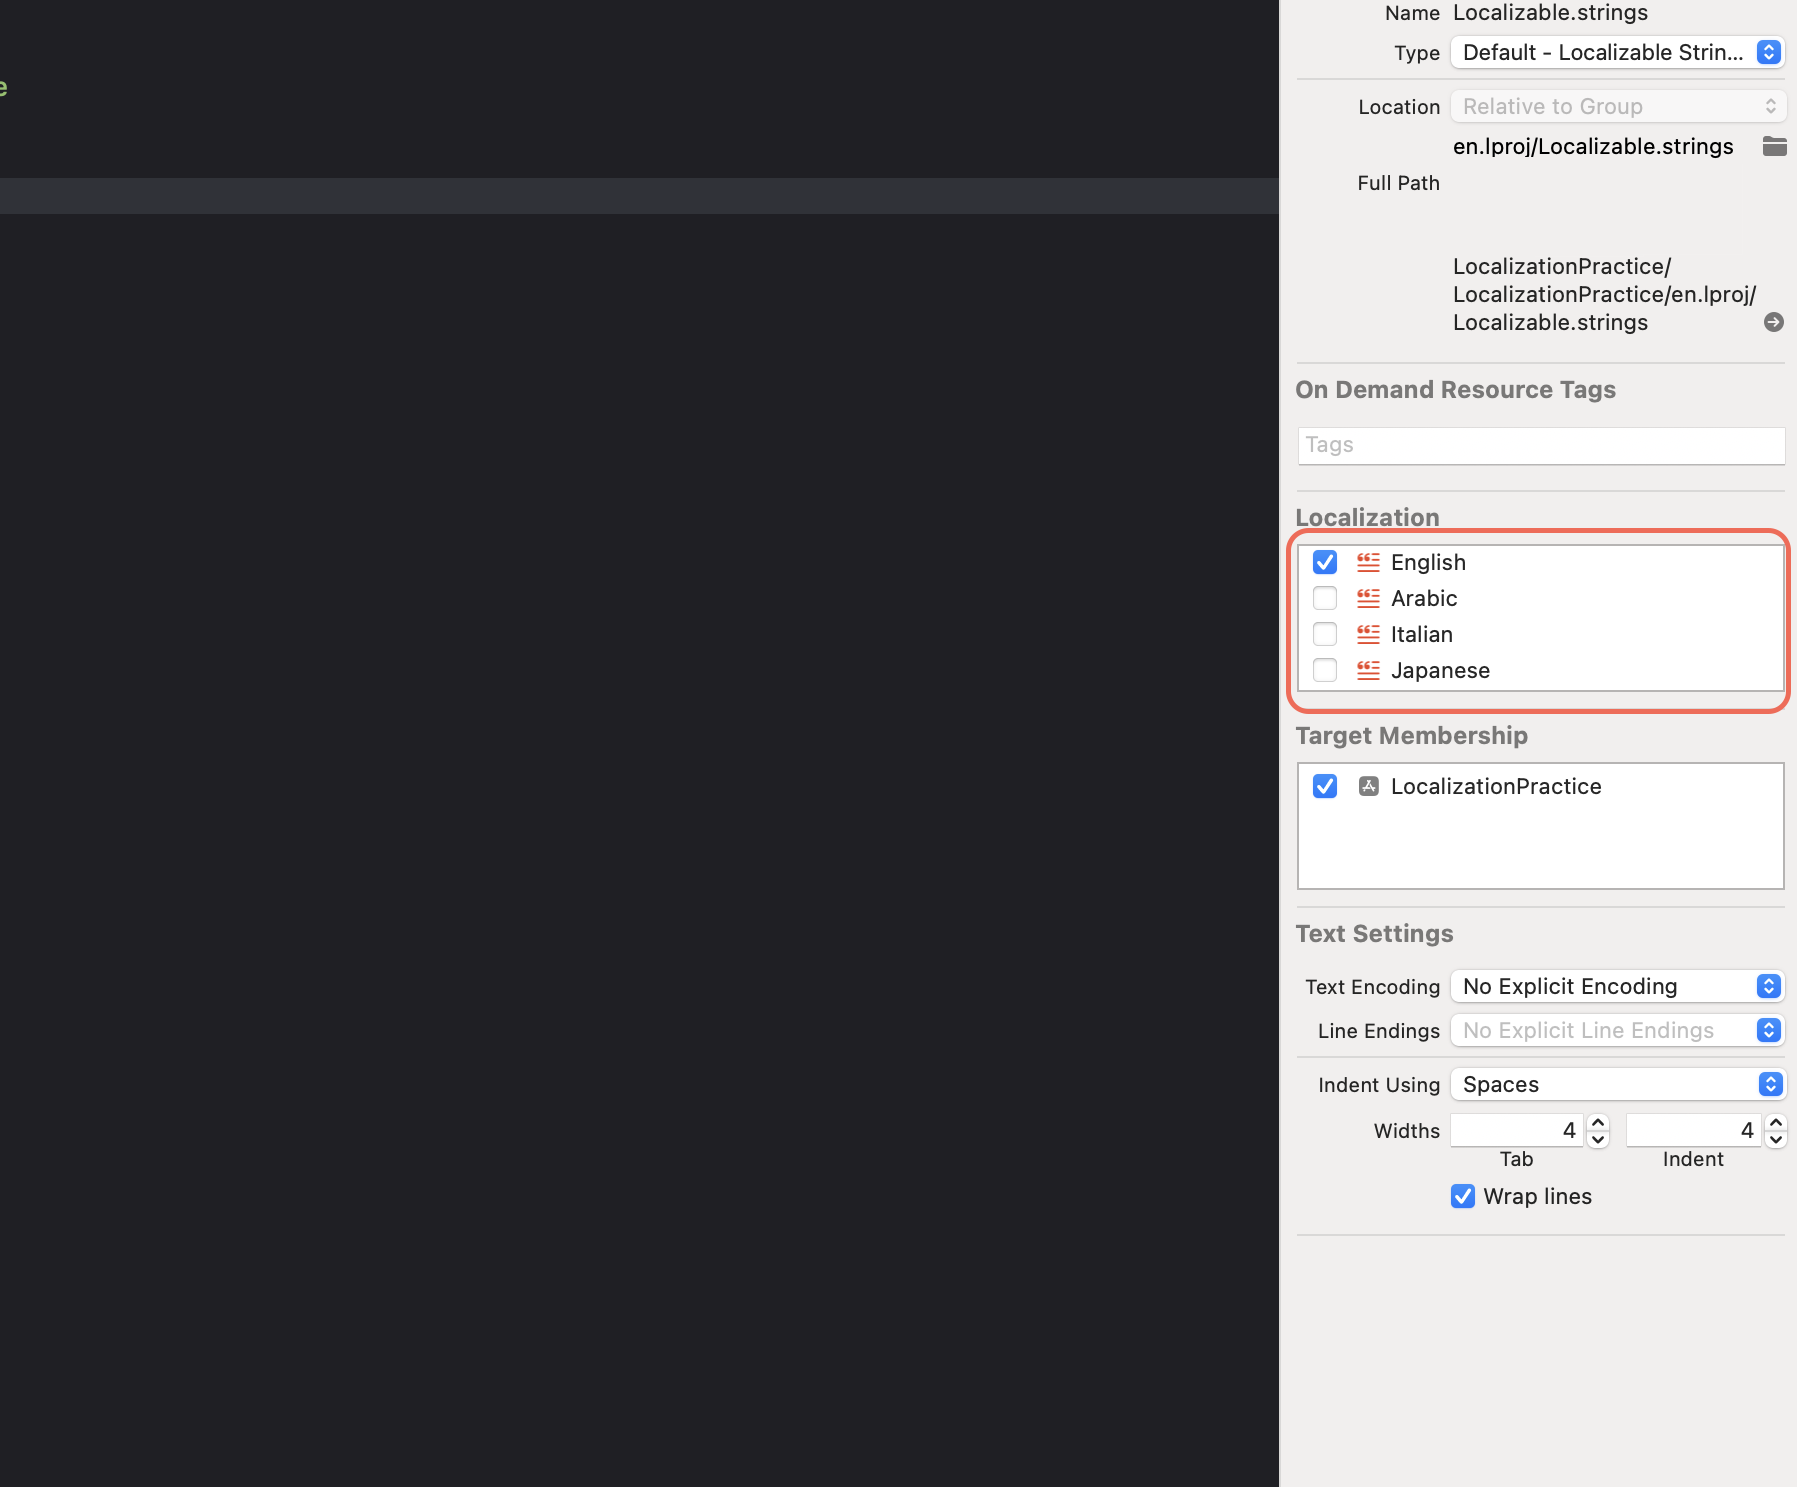The width and height of the screenshot is (1797, 1487).
Task: Click the strings file icon beside Japanese
Action: pyautogui.click(x=1368, y=670)
